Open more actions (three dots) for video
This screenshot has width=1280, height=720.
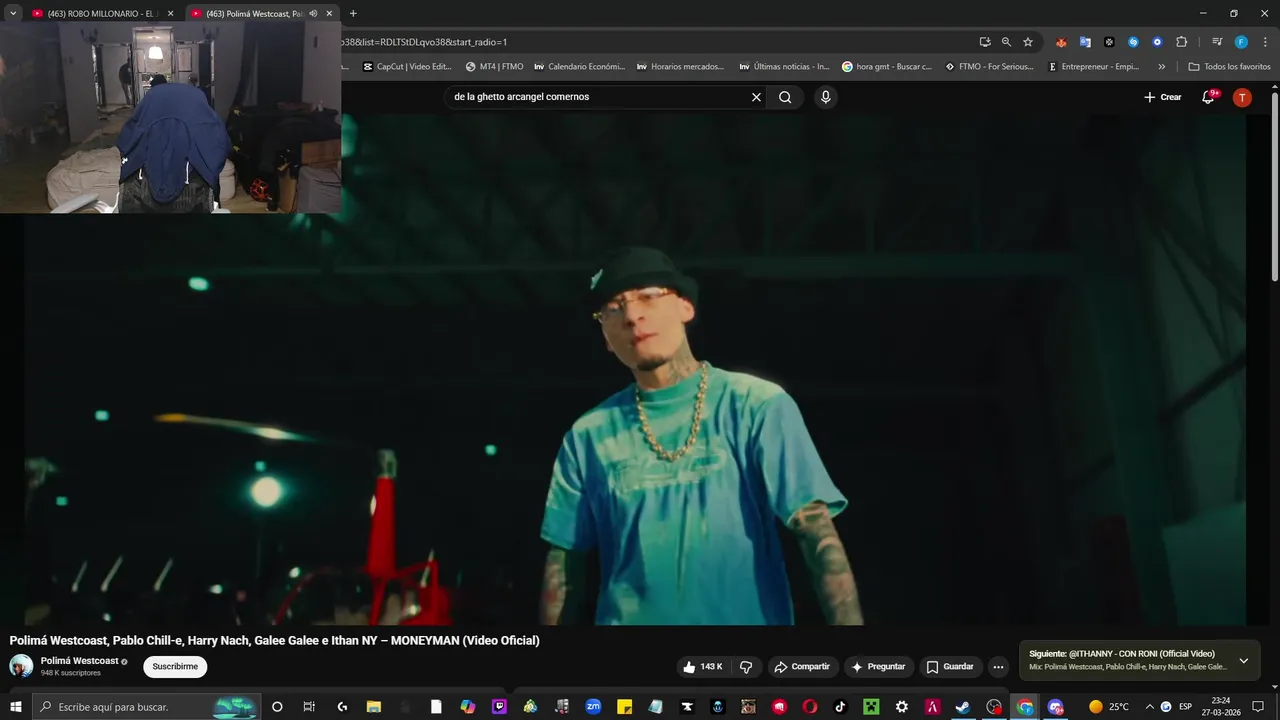[x=998, y=667]
